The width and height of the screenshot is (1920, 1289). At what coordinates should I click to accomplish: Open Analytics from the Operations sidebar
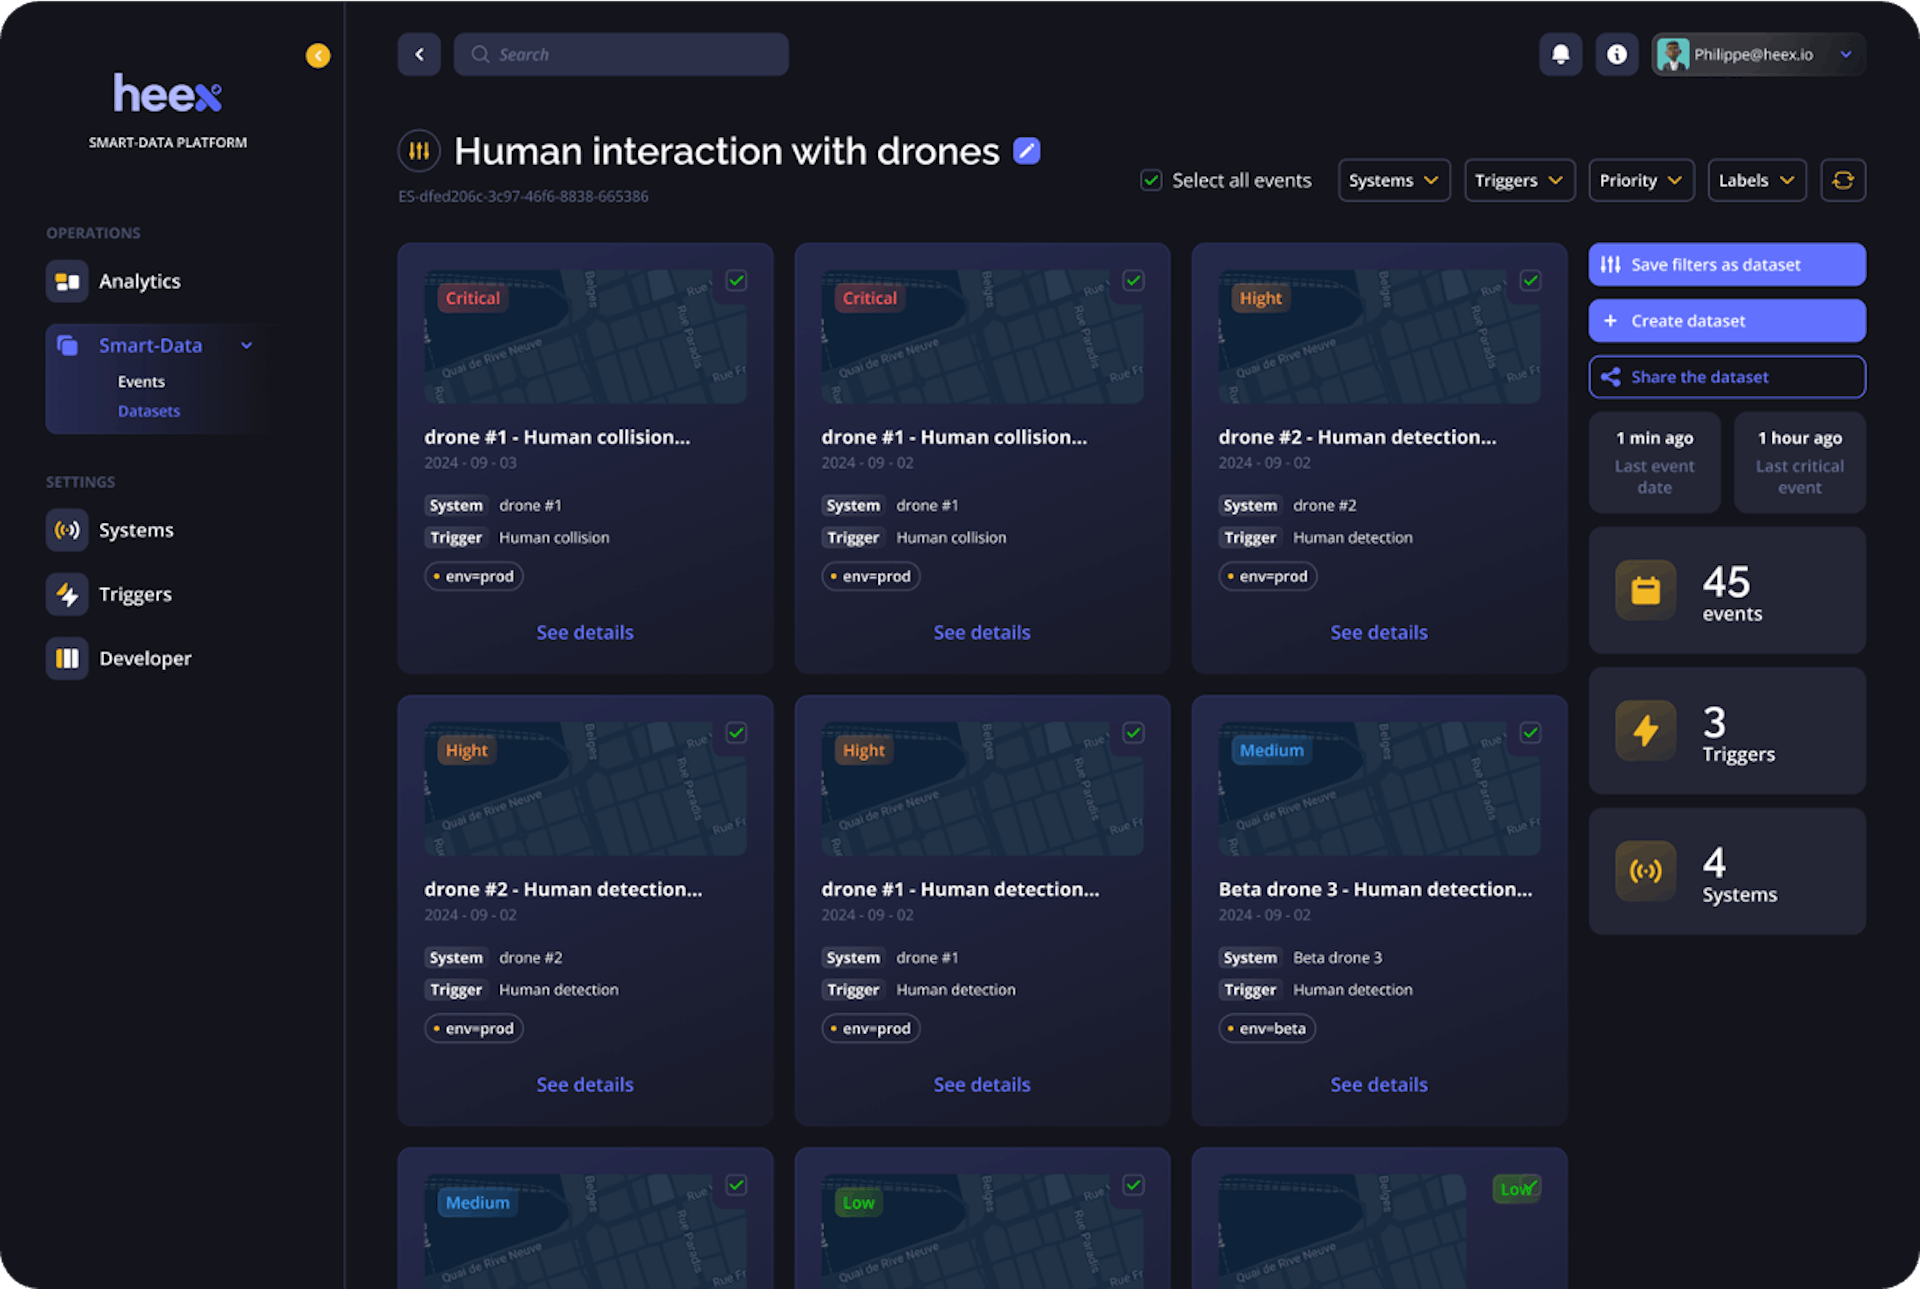(139, 281)
